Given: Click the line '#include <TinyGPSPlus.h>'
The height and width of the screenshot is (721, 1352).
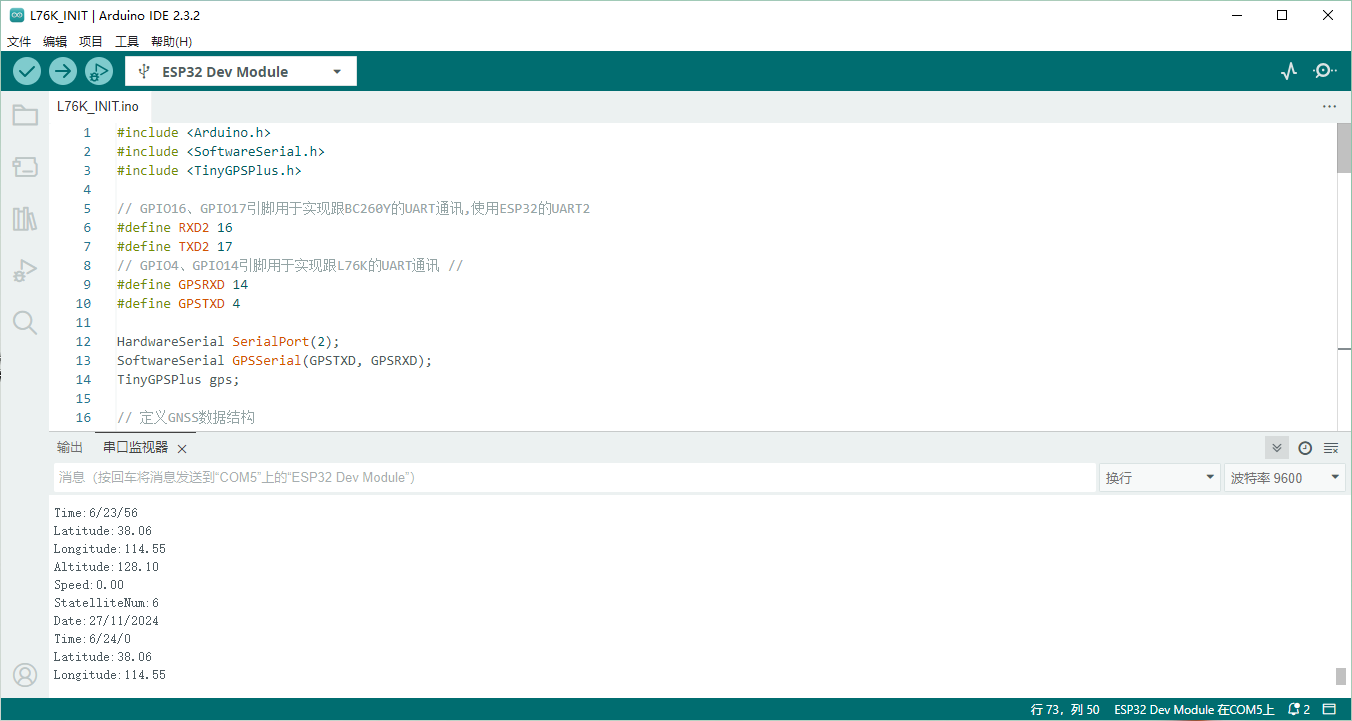Looking at the screenshot, I should [x=209, y=170].
